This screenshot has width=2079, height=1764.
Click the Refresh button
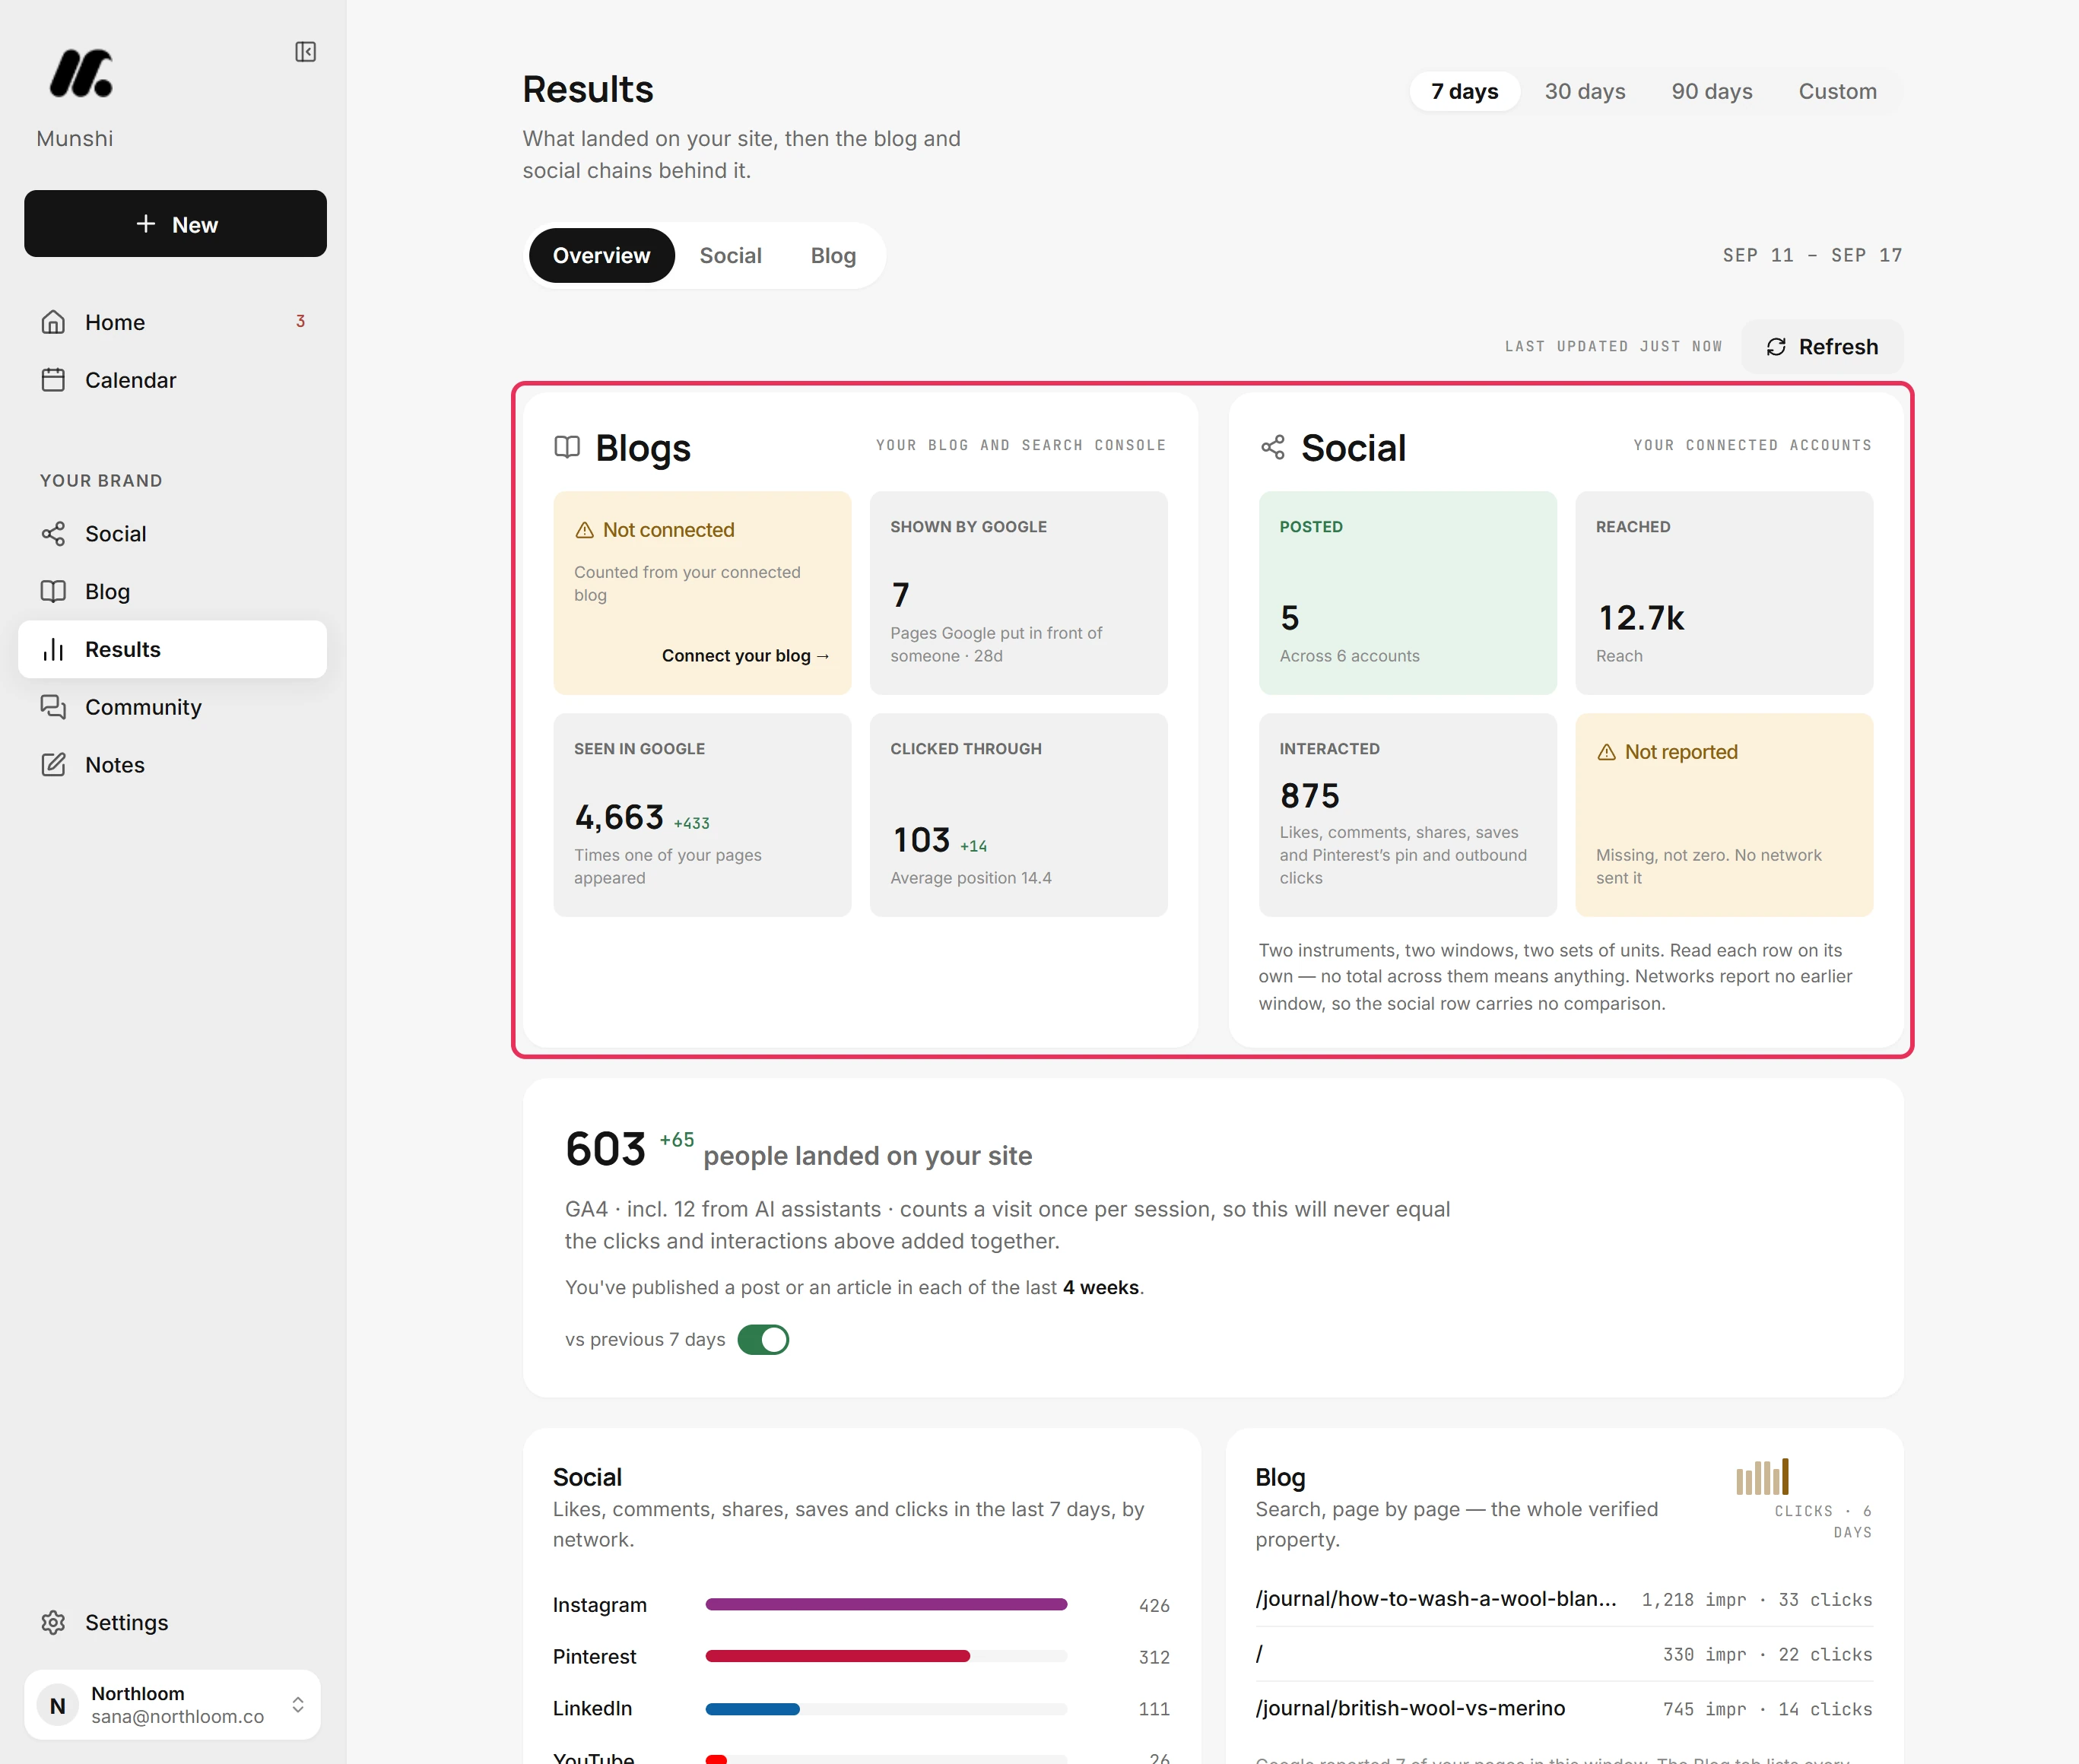pyautogui.click(x=1822, y=347)
